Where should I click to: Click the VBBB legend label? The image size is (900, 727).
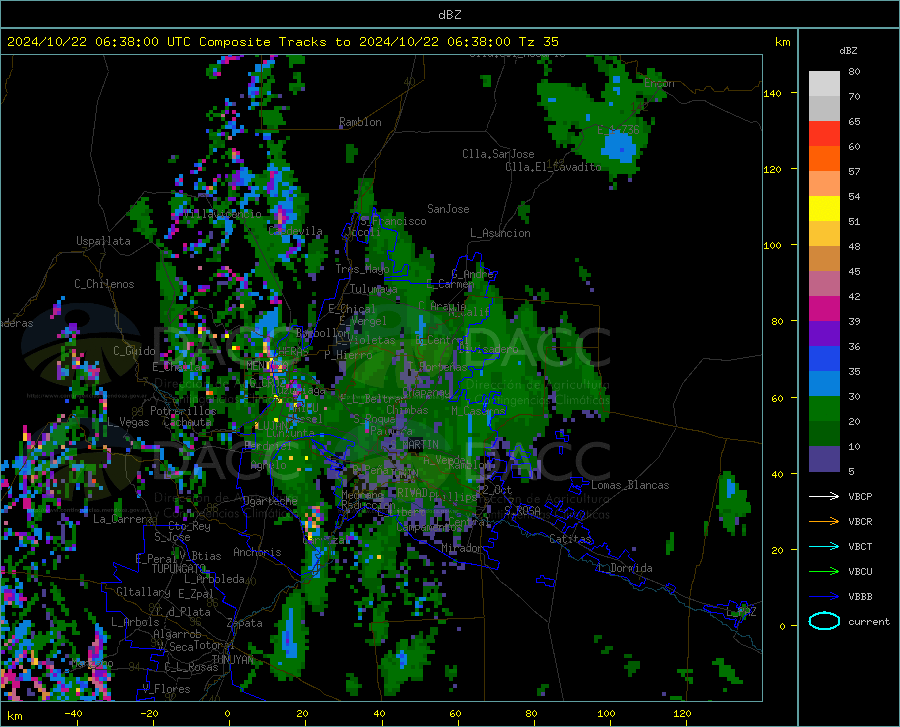(x=860, y=596)
